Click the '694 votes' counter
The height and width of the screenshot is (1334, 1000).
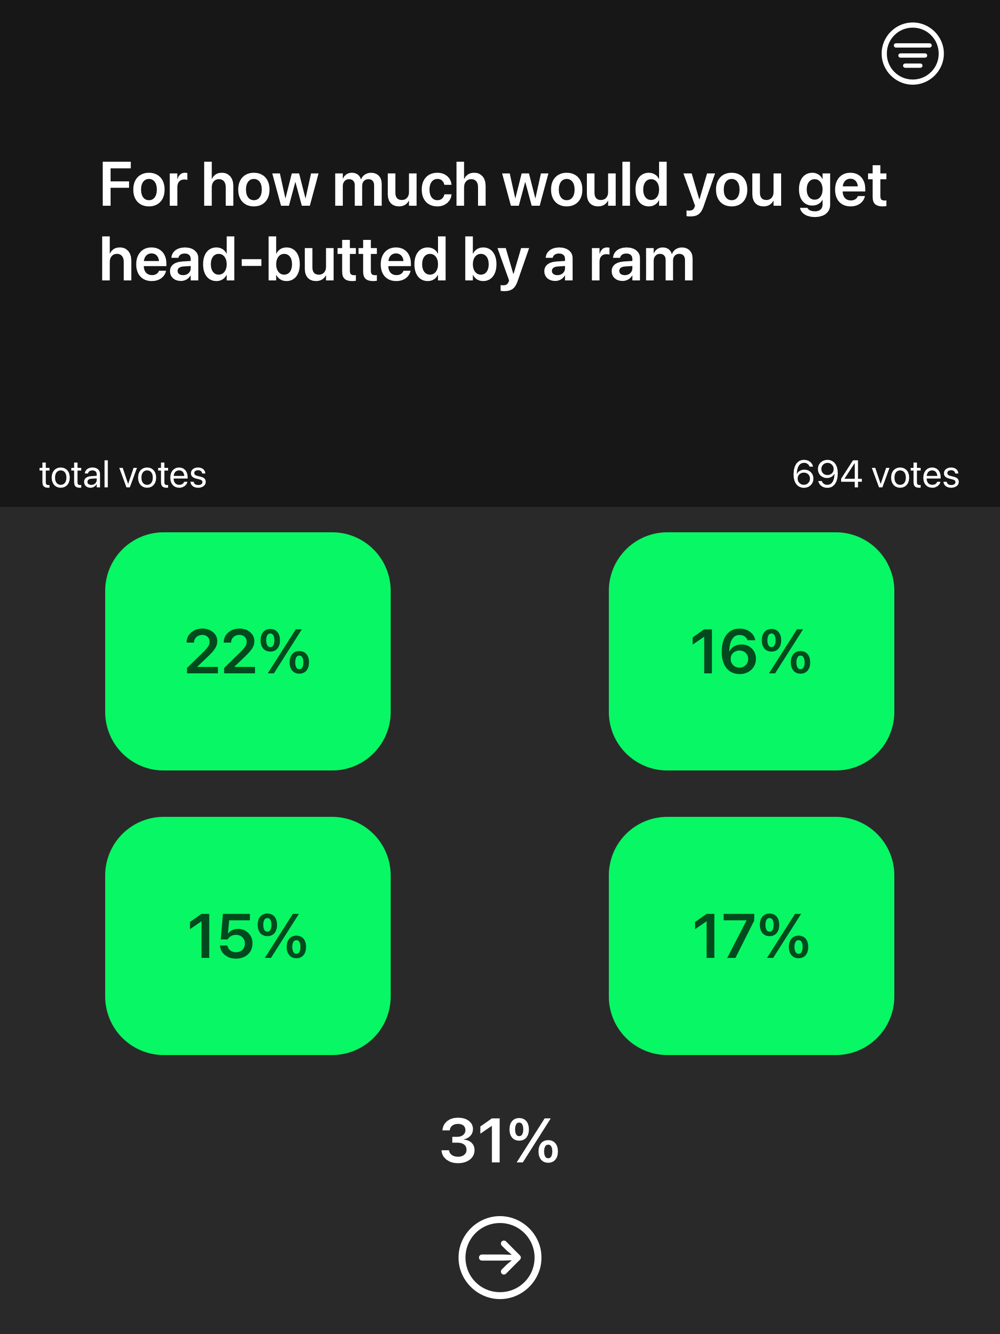pos(875,475)
